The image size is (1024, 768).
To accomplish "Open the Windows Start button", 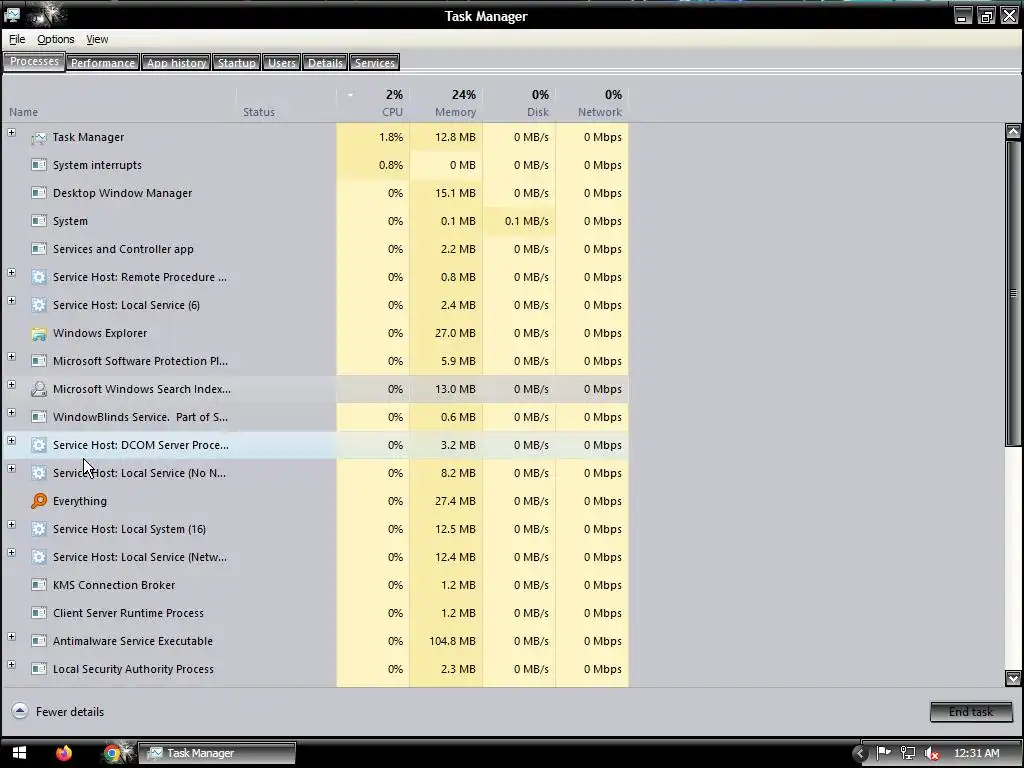I will point(19,753).
